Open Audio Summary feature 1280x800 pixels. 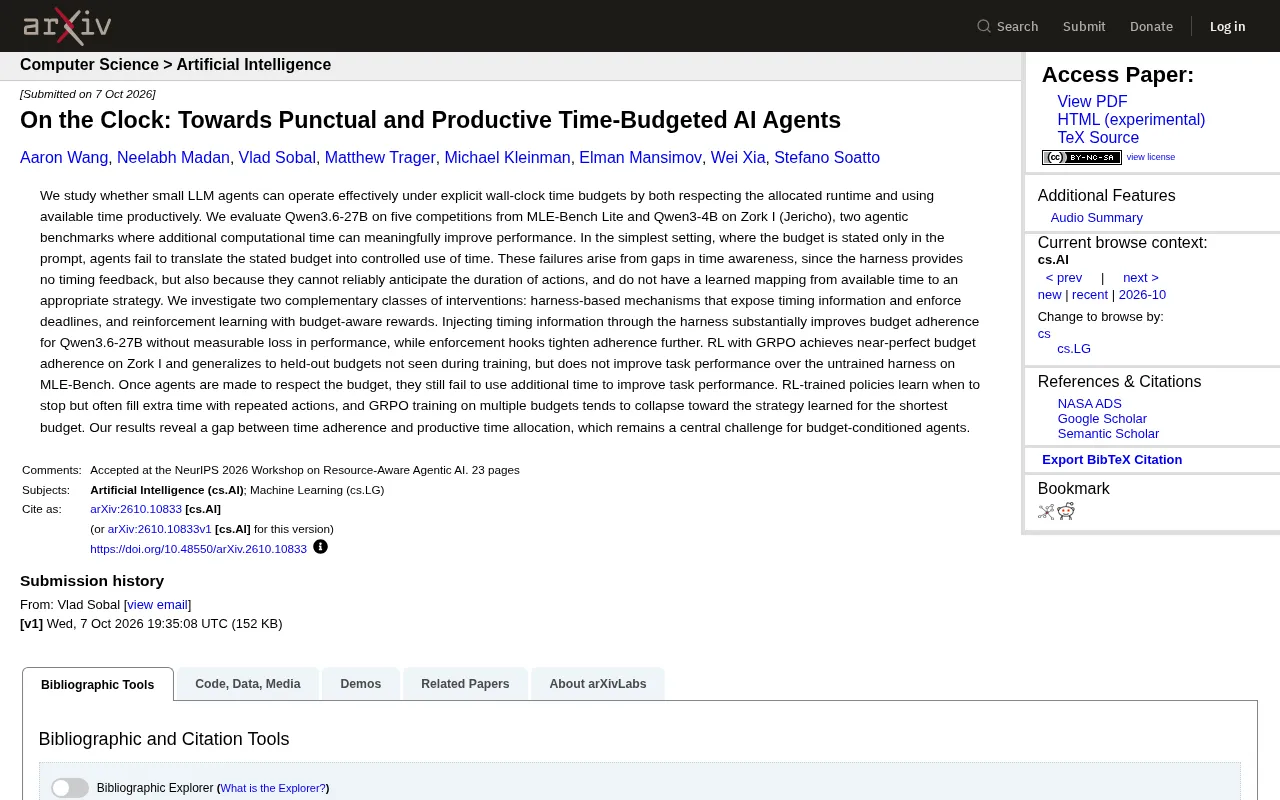(x=1096, y=218)
